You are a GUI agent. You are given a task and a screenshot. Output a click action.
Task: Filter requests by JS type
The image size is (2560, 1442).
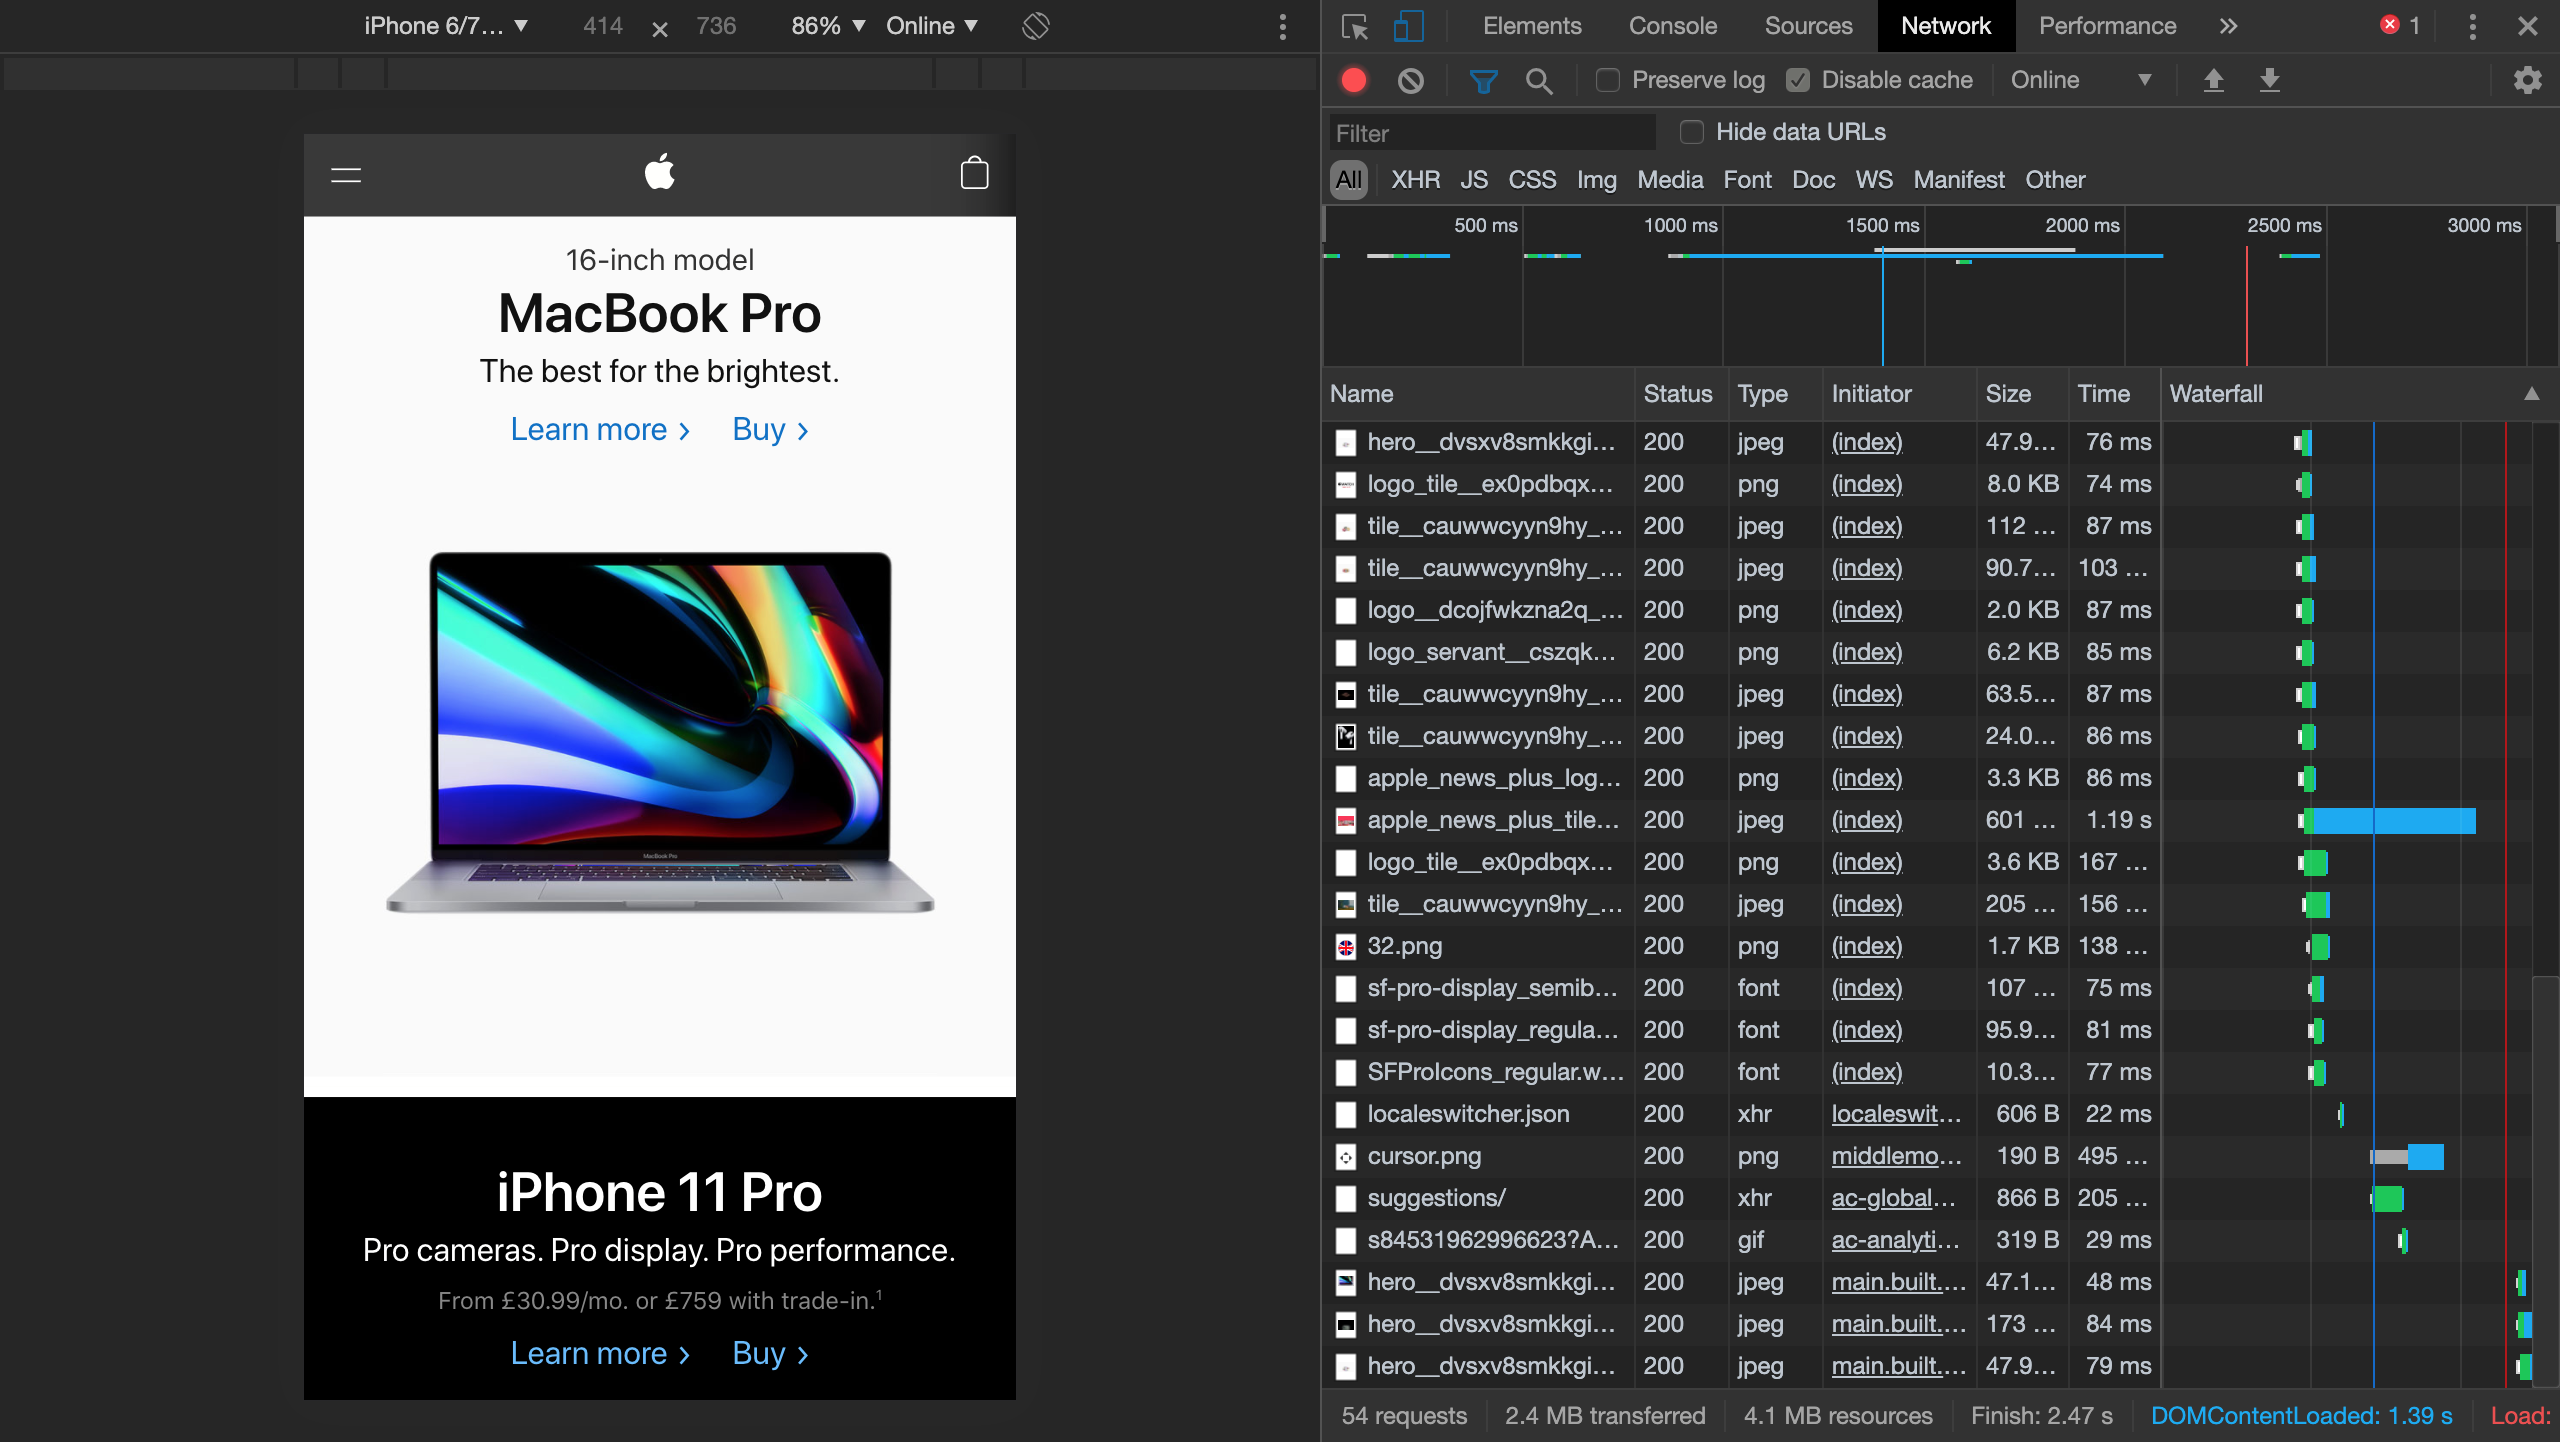coord(1473,180)
